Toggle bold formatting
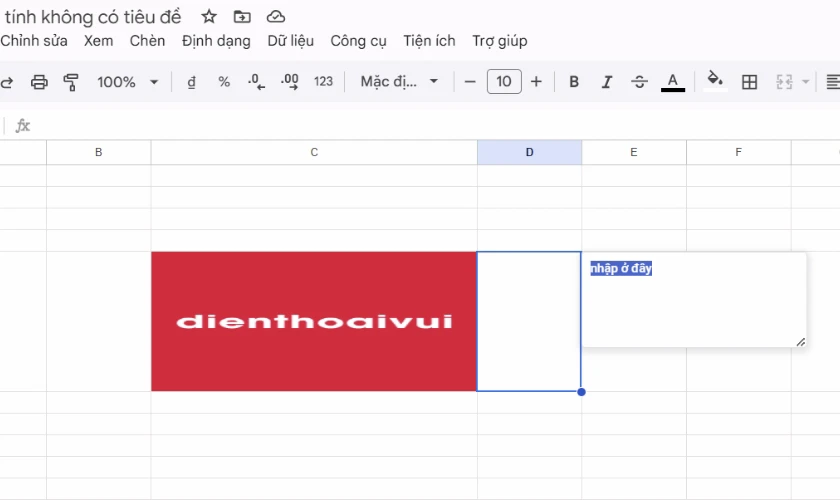840x500 pixels. click(574, 81)
